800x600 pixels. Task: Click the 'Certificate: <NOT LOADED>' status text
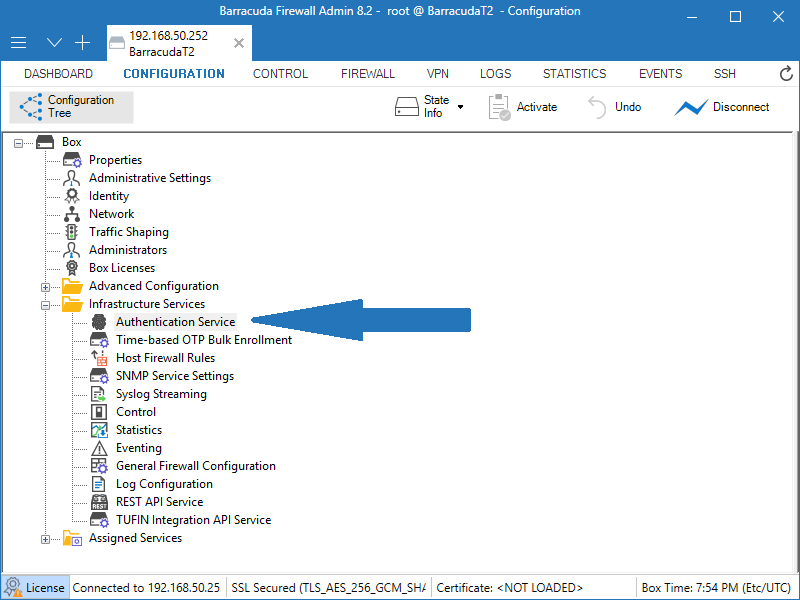(509, 588)
